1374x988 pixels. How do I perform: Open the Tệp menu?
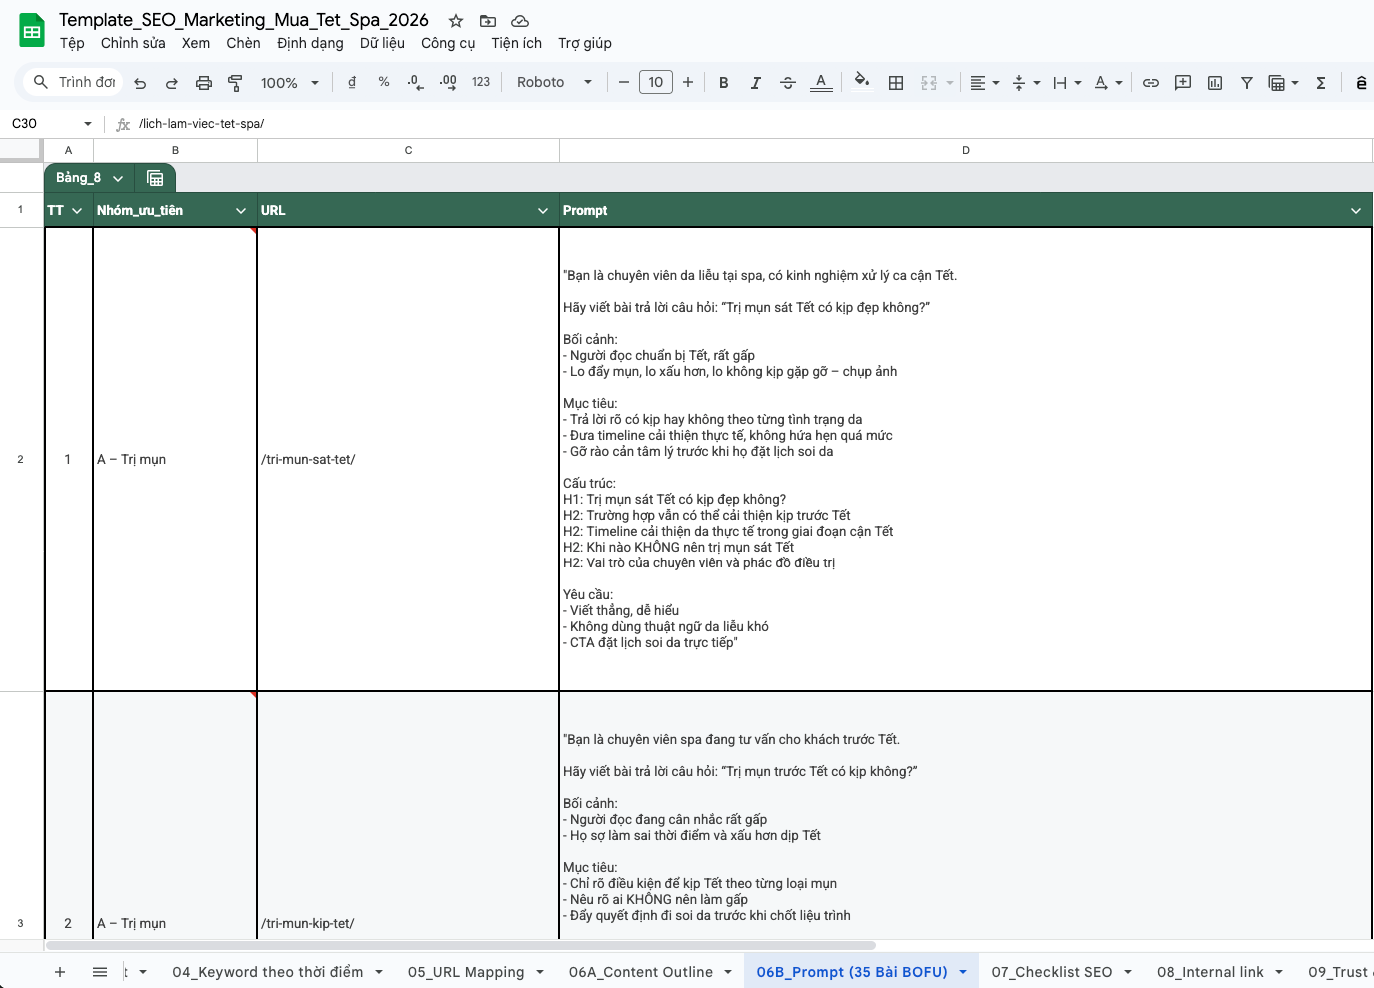(72, 43)
